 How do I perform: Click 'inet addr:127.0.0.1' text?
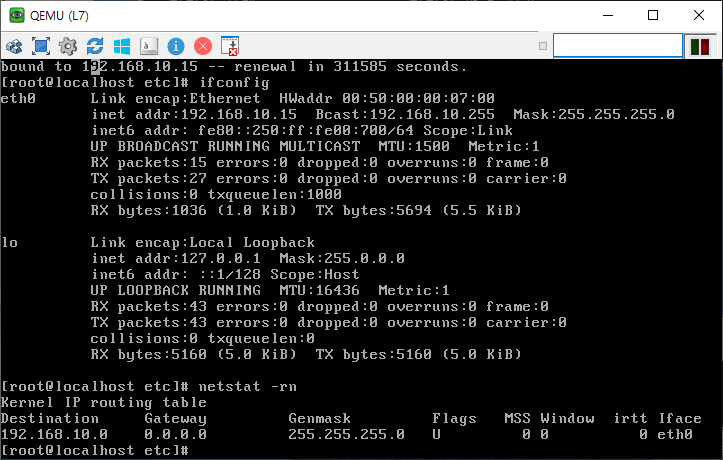pos(176,259)
